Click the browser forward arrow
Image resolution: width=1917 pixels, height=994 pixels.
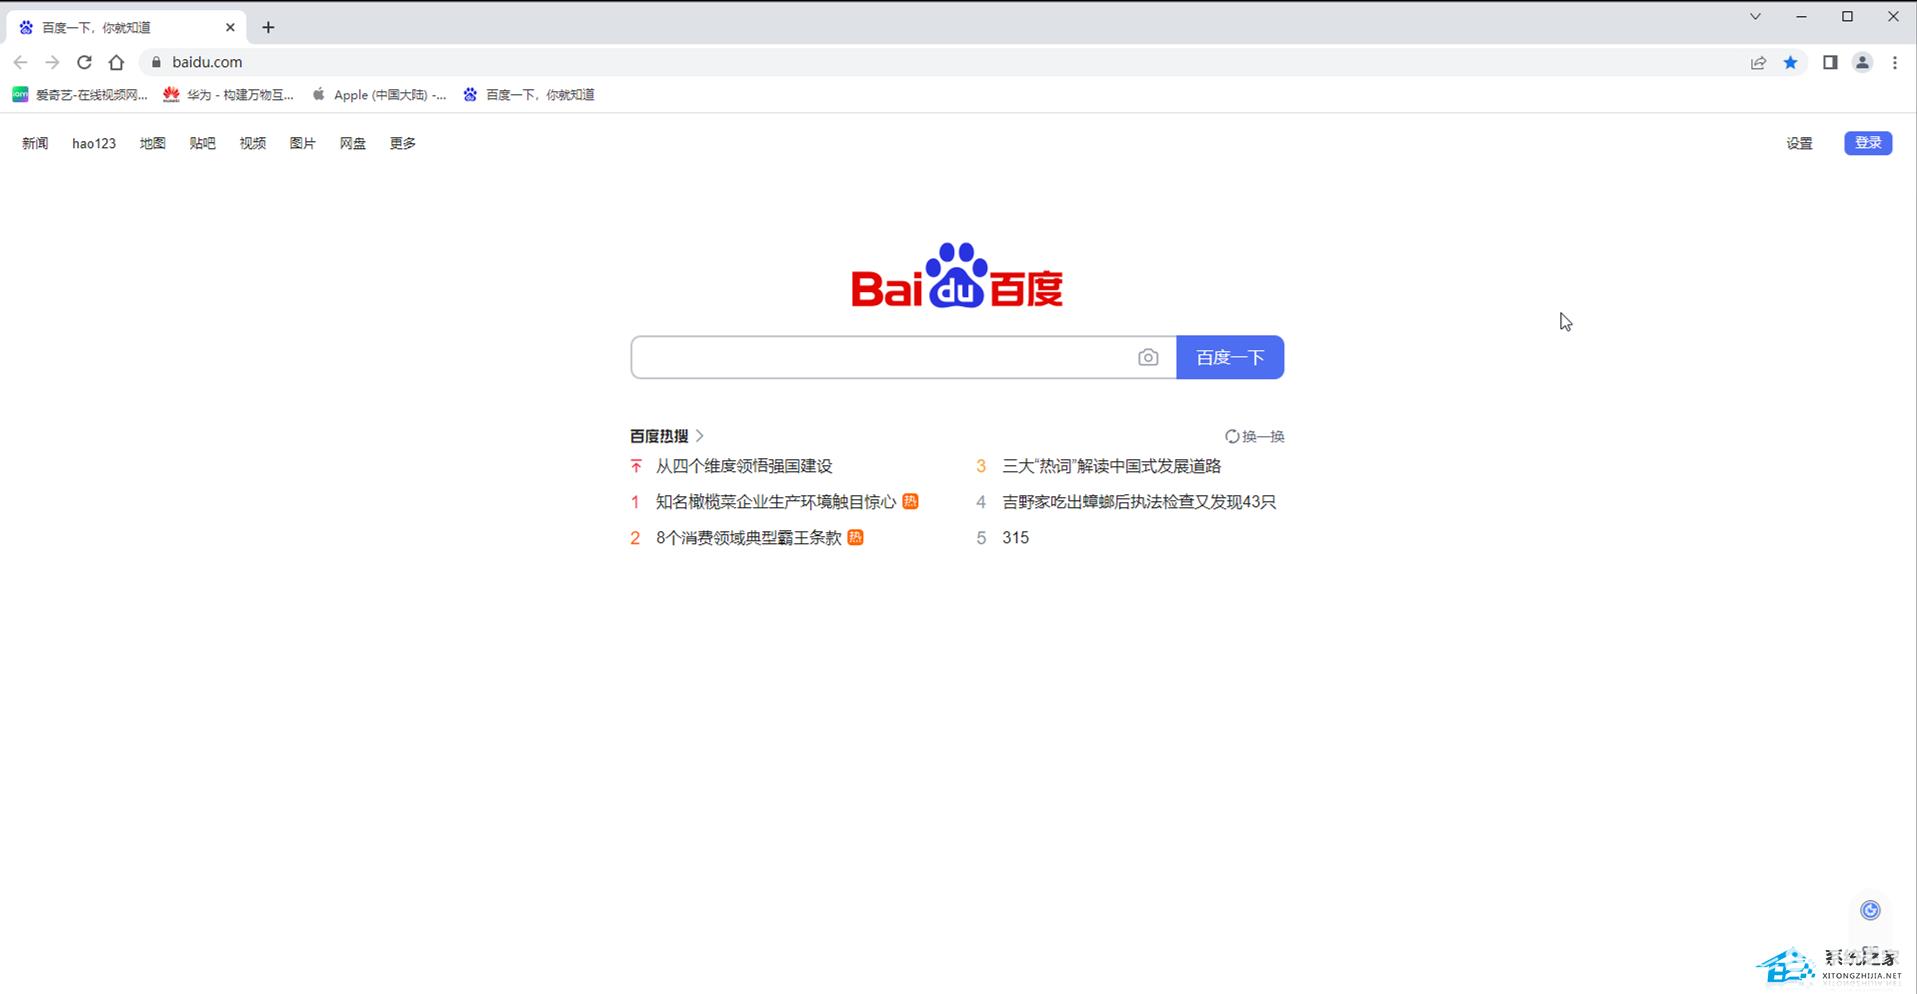click(x=52, y=62)
